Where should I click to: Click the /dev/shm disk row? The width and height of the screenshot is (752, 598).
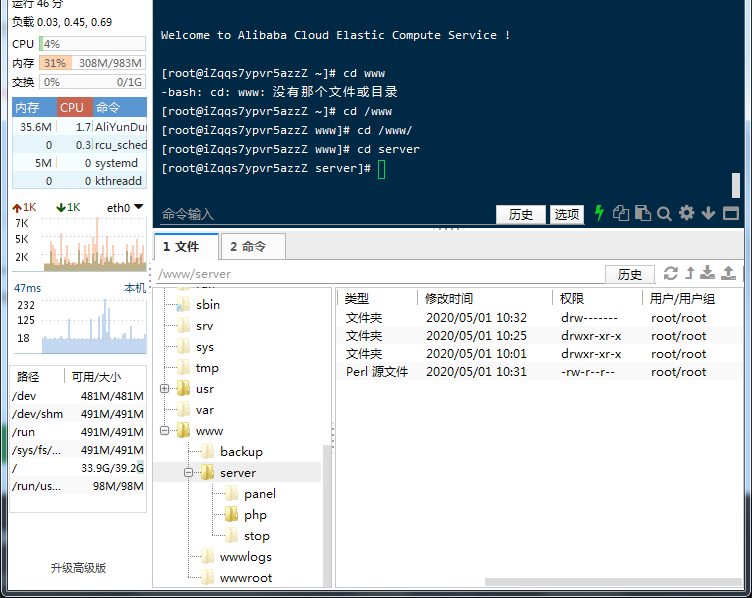78,414
